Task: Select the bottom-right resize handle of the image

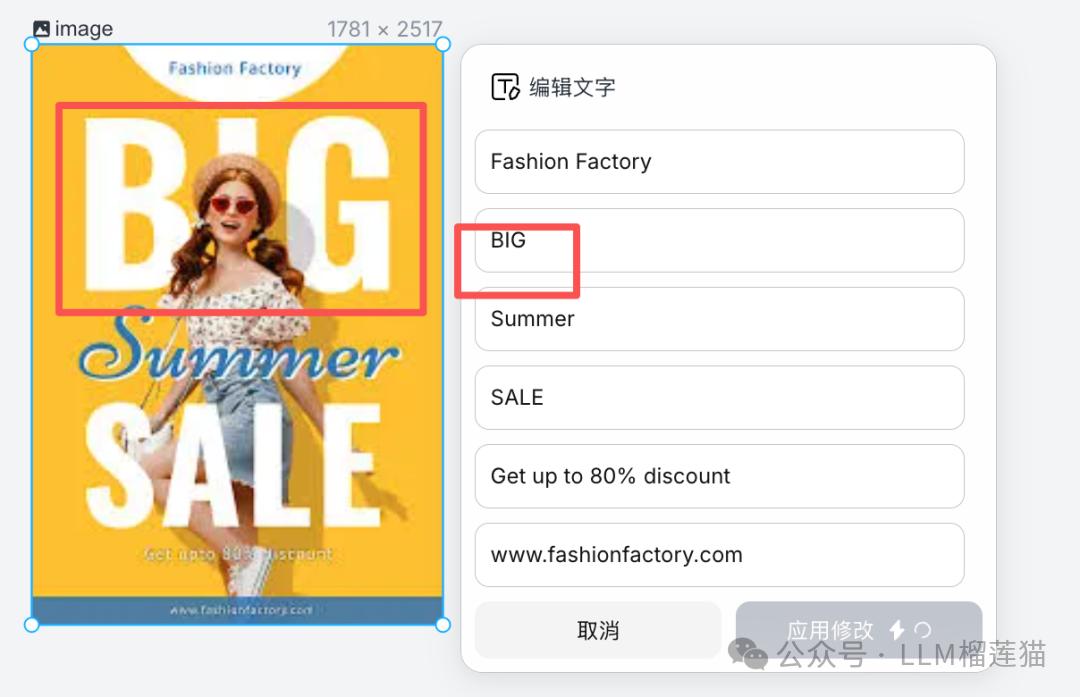Action: pyautogui.click(x=443, y=625)
